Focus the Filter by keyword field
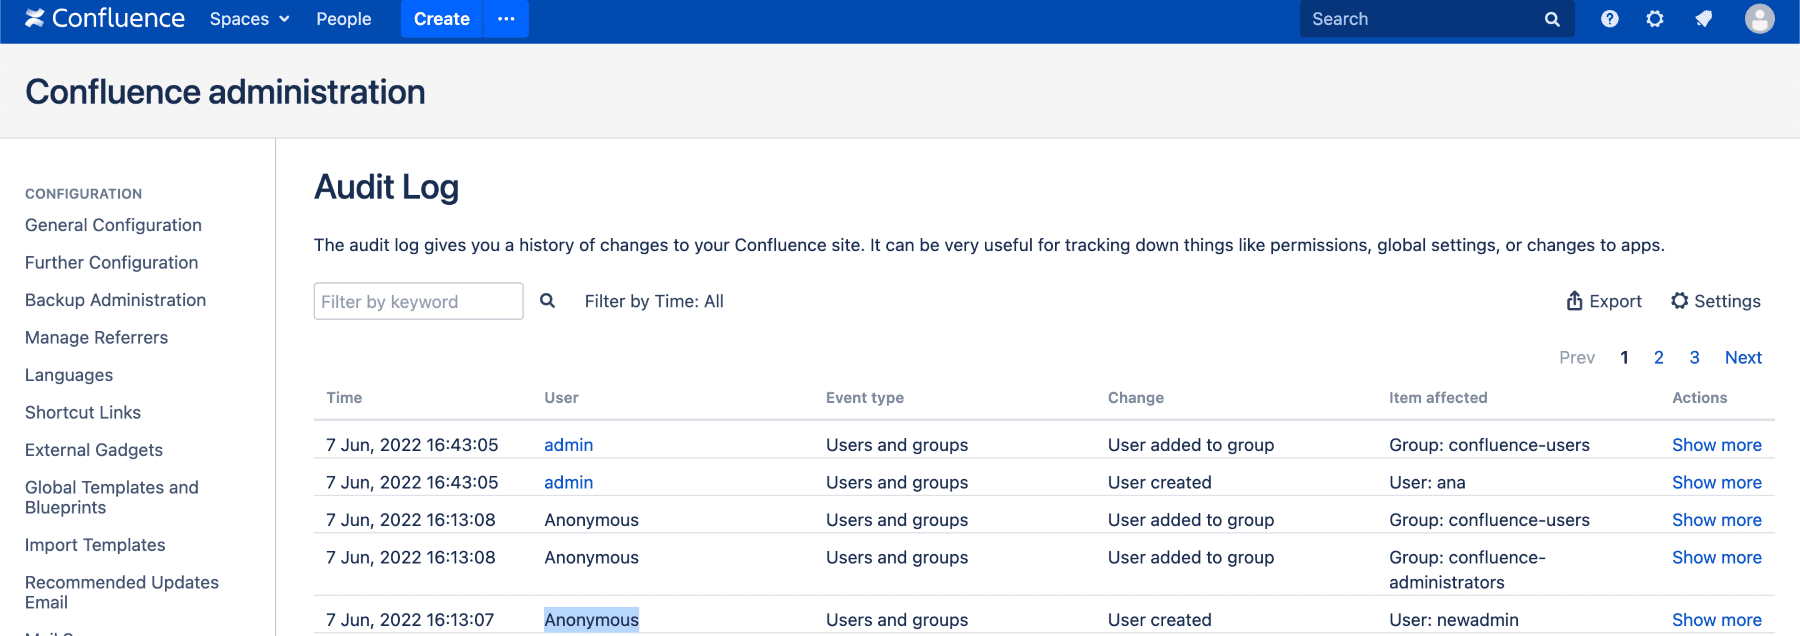Viewport: 1800px width, 636px height. coord(418,301)
